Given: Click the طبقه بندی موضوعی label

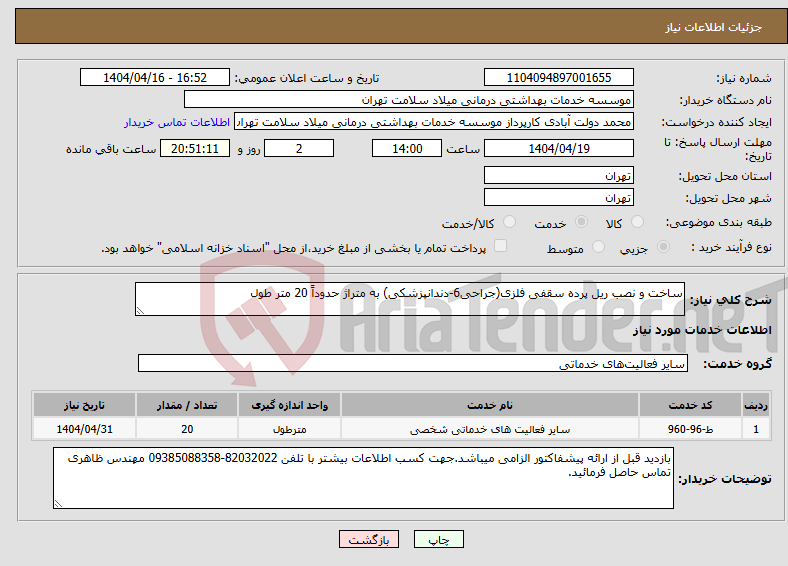Looking at the screenshot, I should point(719,222).
